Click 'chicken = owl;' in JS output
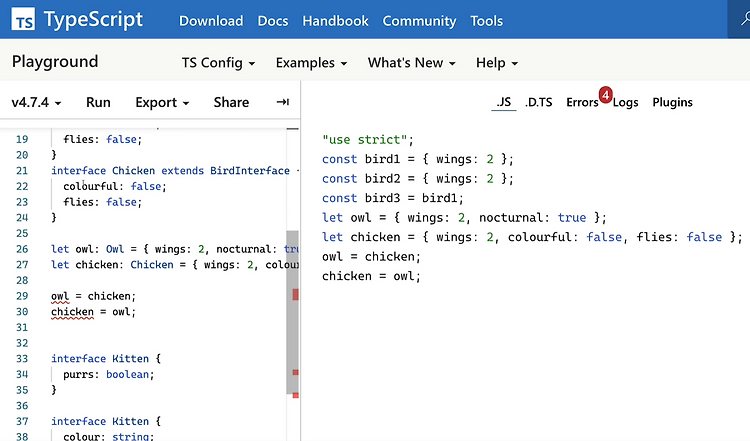The image size is (750, 441). coord(371,276)
